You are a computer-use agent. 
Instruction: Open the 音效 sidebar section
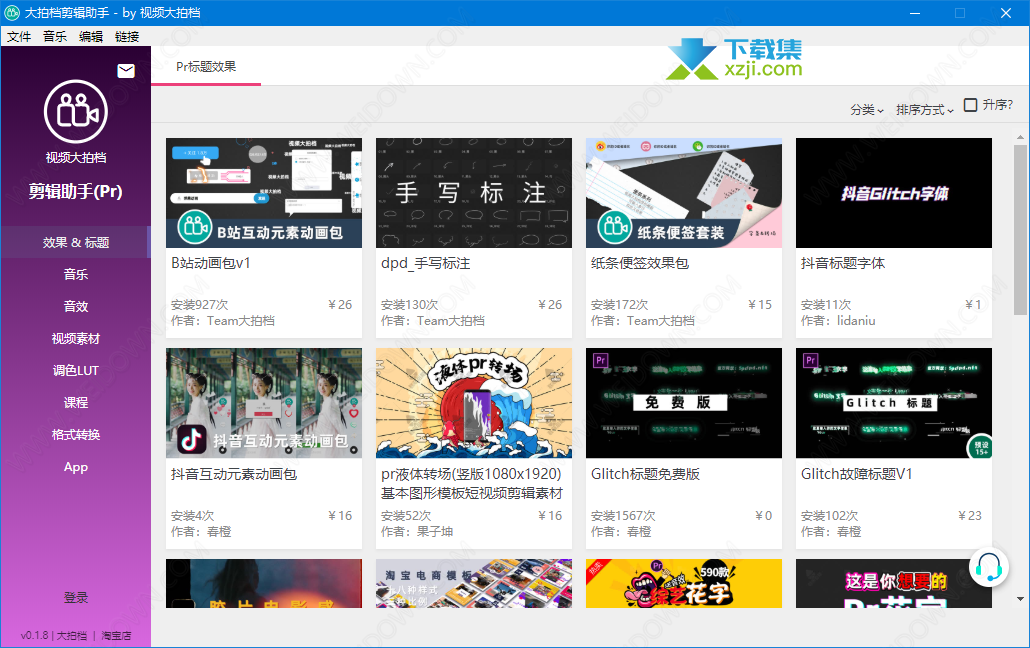tap(76, 307)
